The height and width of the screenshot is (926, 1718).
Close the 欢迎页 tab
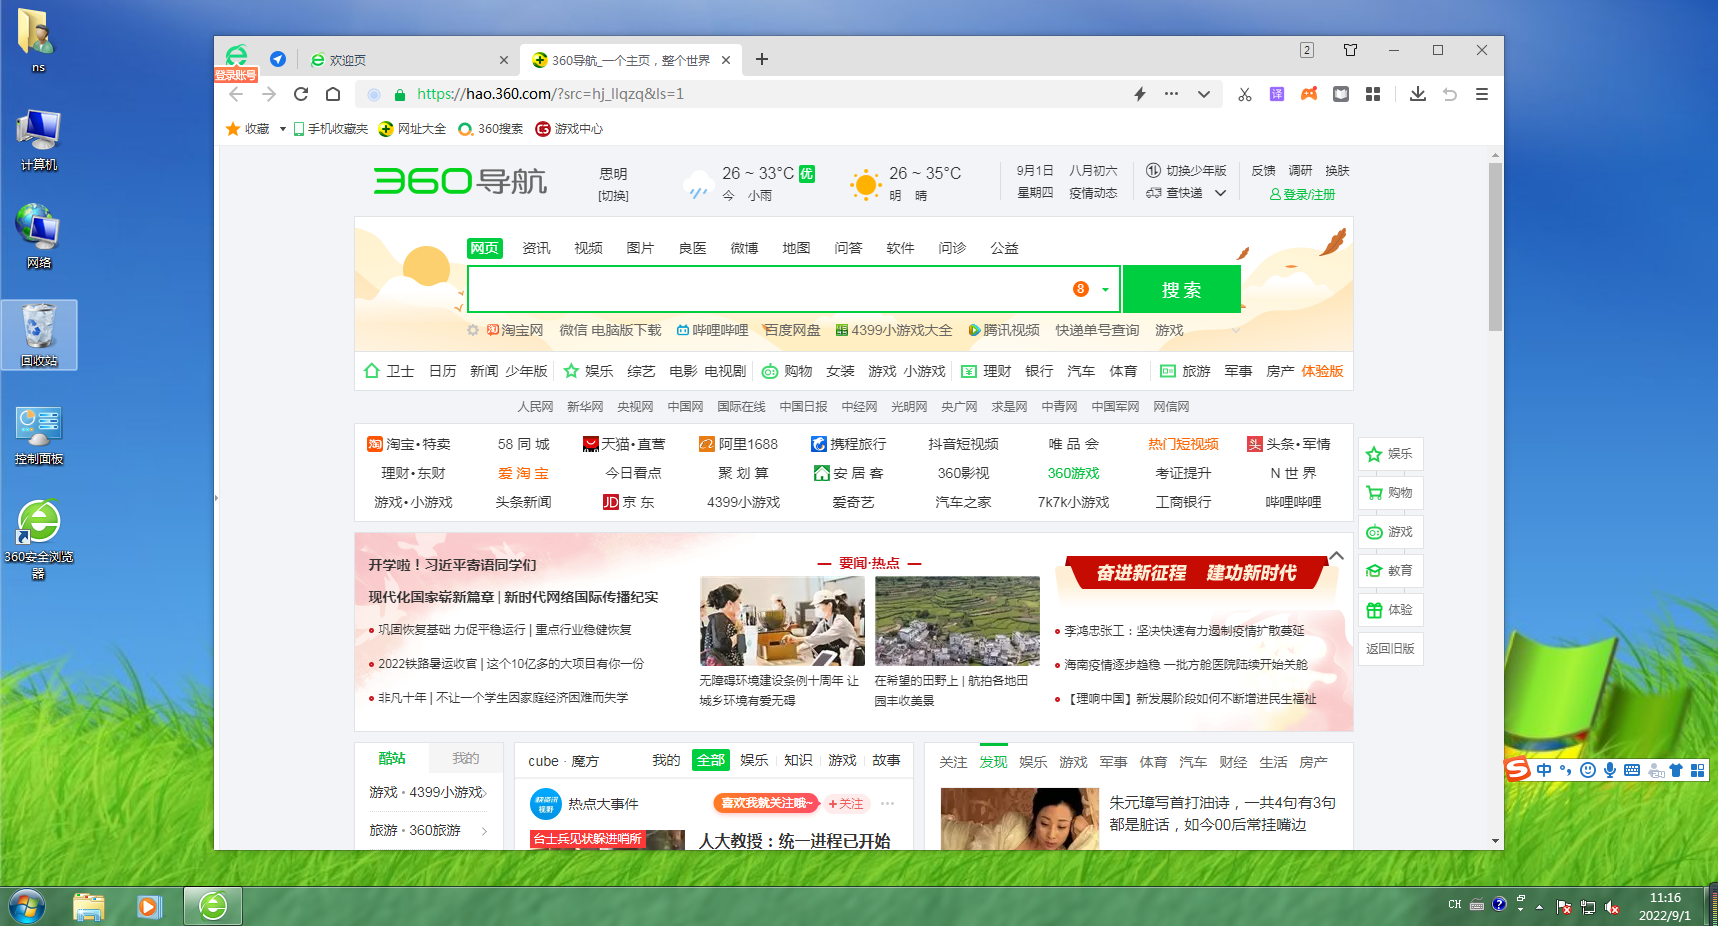pyautogui.click(x=504, y=60)
